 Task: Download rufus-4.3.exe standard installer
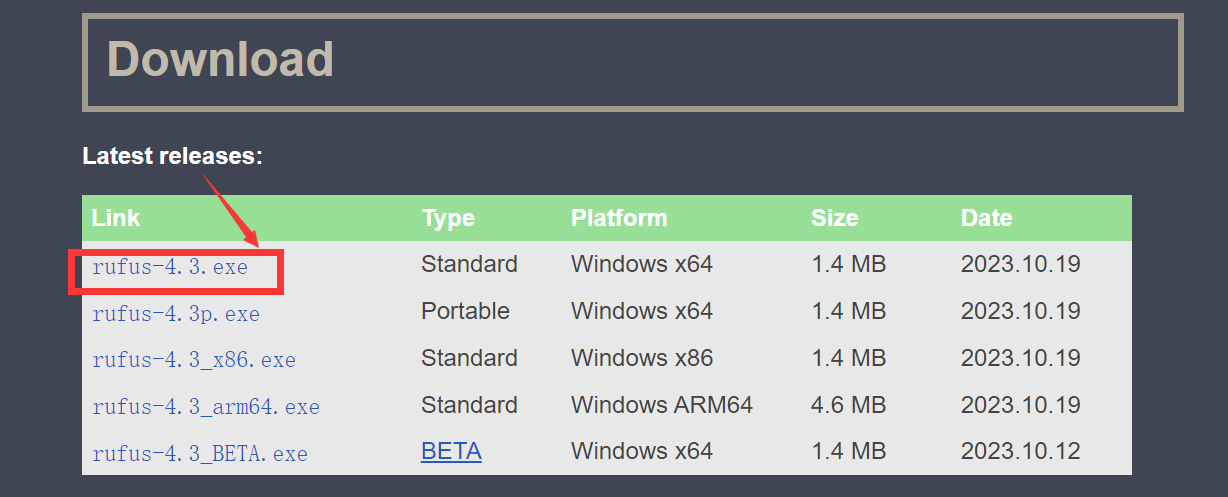170,268
